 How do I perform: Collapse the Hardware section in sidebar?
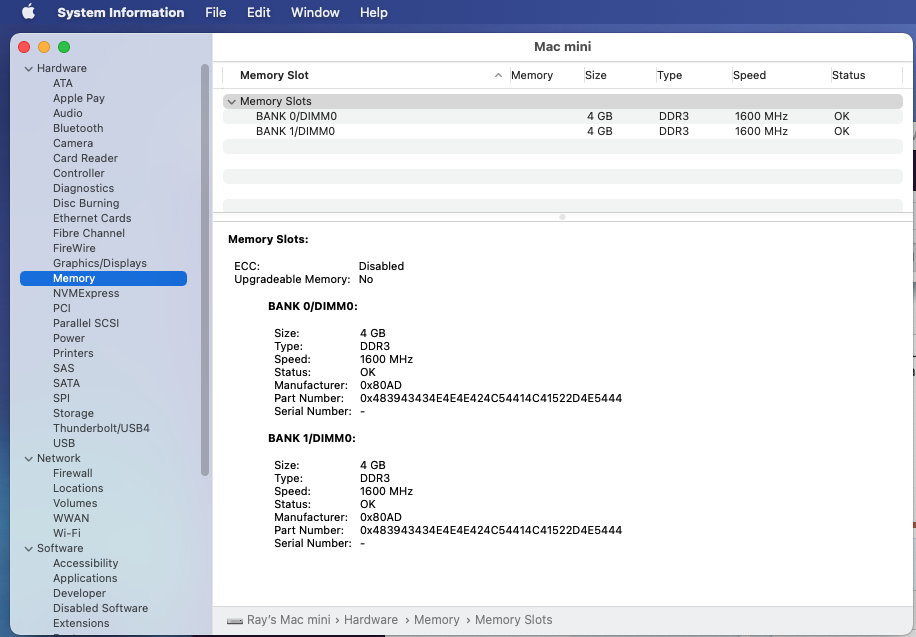pyautogui.click(x=28, y=68)
